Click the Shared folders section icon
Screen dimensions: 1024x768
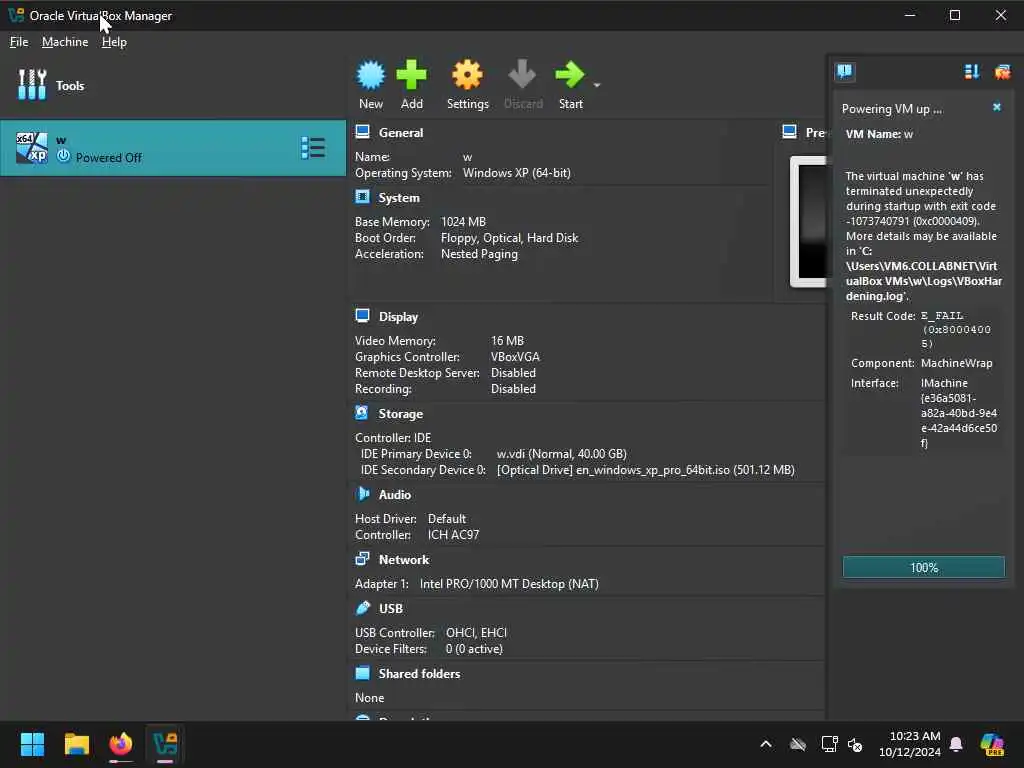pyautogui.click(x=362, y=673)
